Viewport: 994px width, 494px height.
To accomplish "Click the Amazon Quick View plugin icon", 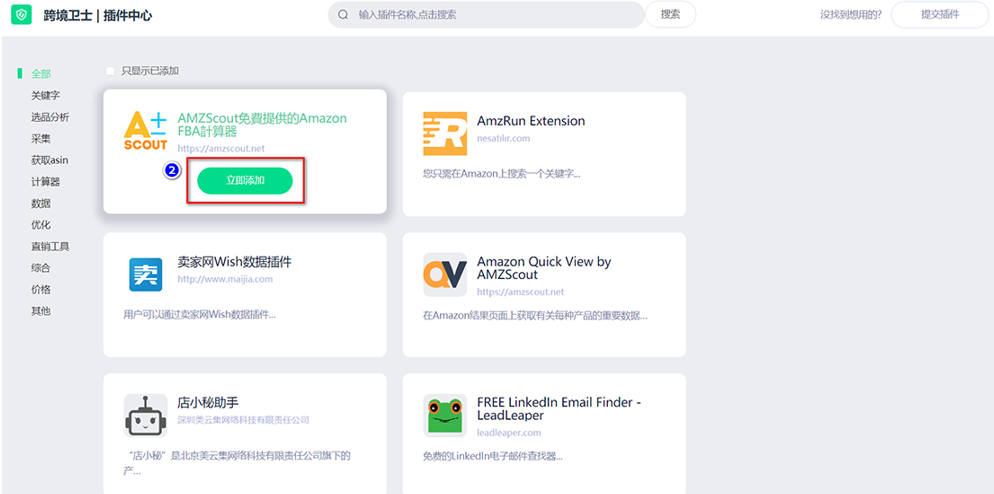I will 445,274.
